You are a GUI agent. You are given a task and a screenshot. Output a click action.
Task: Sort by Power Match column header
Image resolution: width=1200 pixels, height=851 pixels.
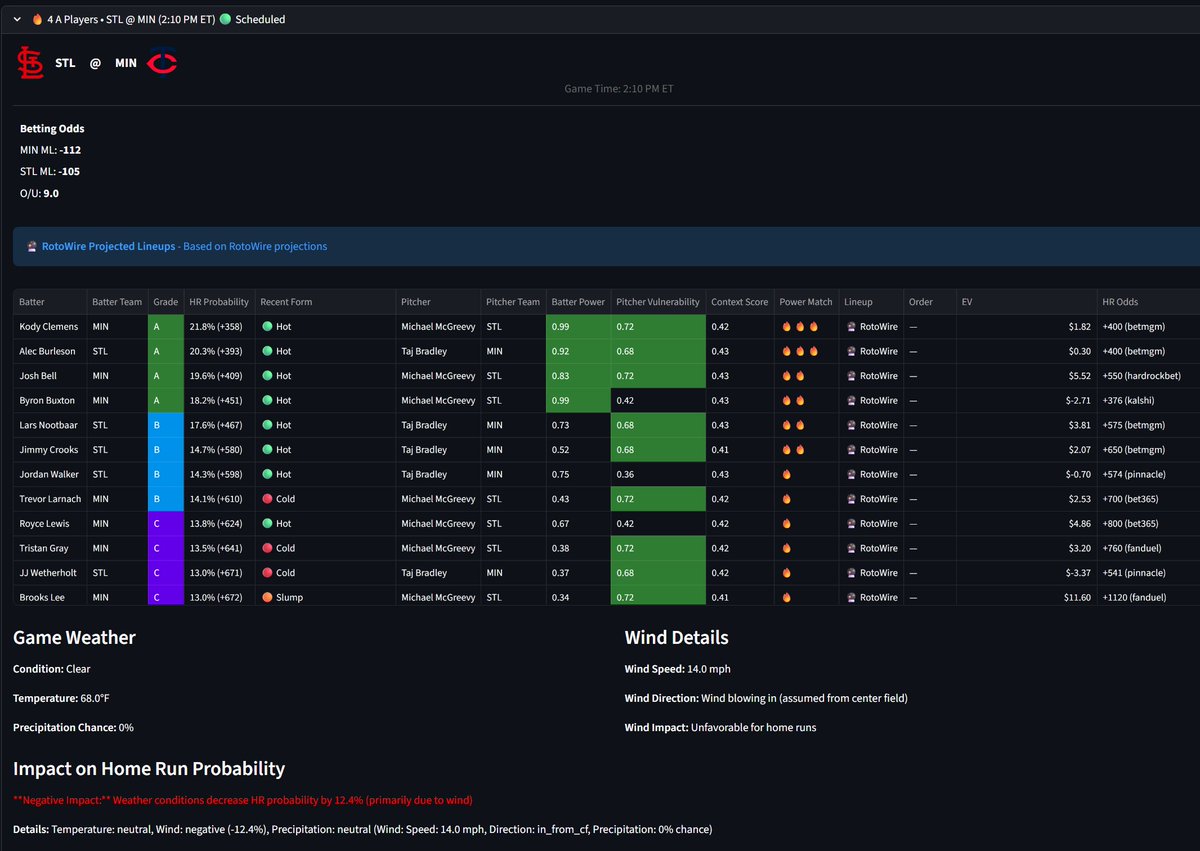pos(806,302)
